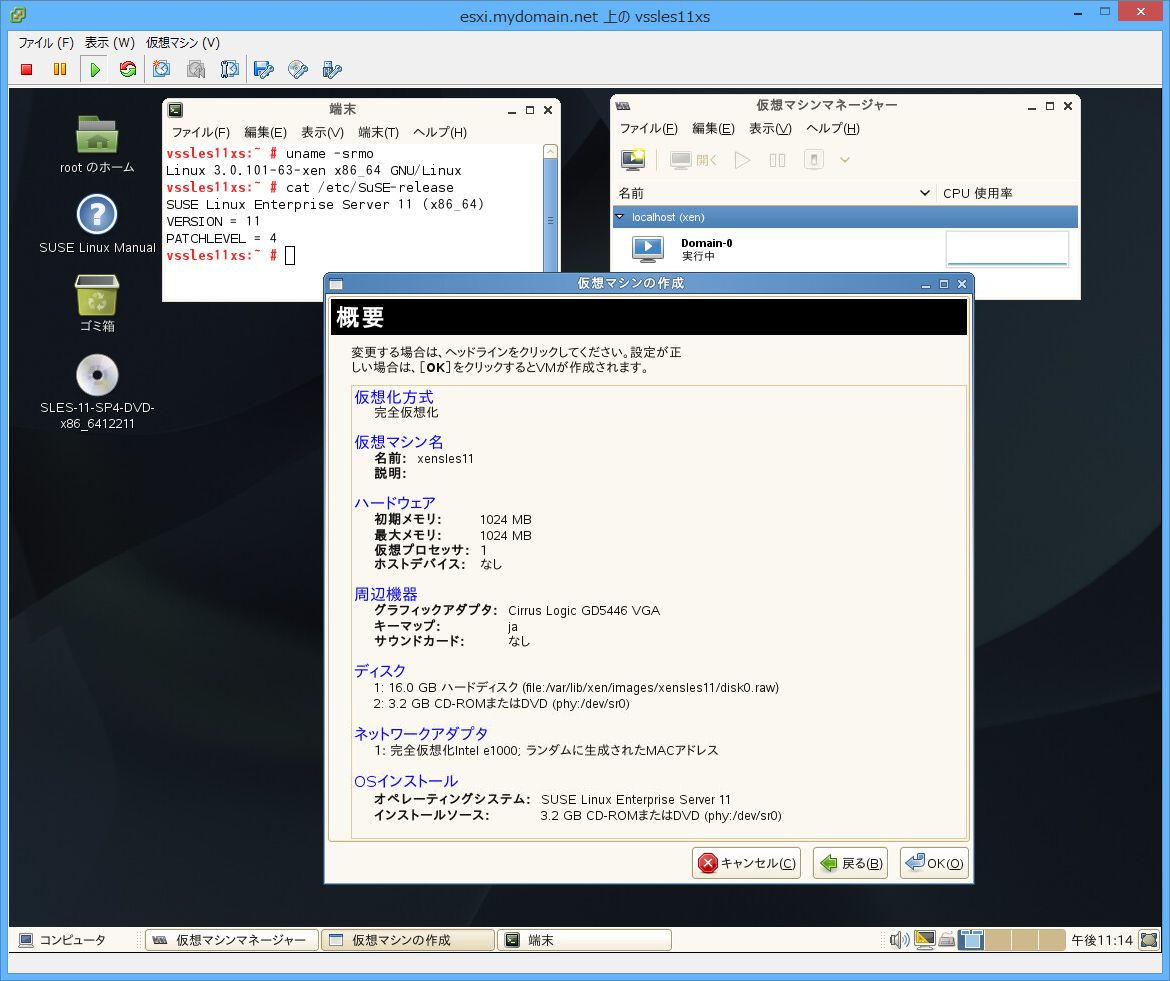Open the terminal ファイル(F) menu
This screenshot has height=981, width=1170.
[201, 132]
